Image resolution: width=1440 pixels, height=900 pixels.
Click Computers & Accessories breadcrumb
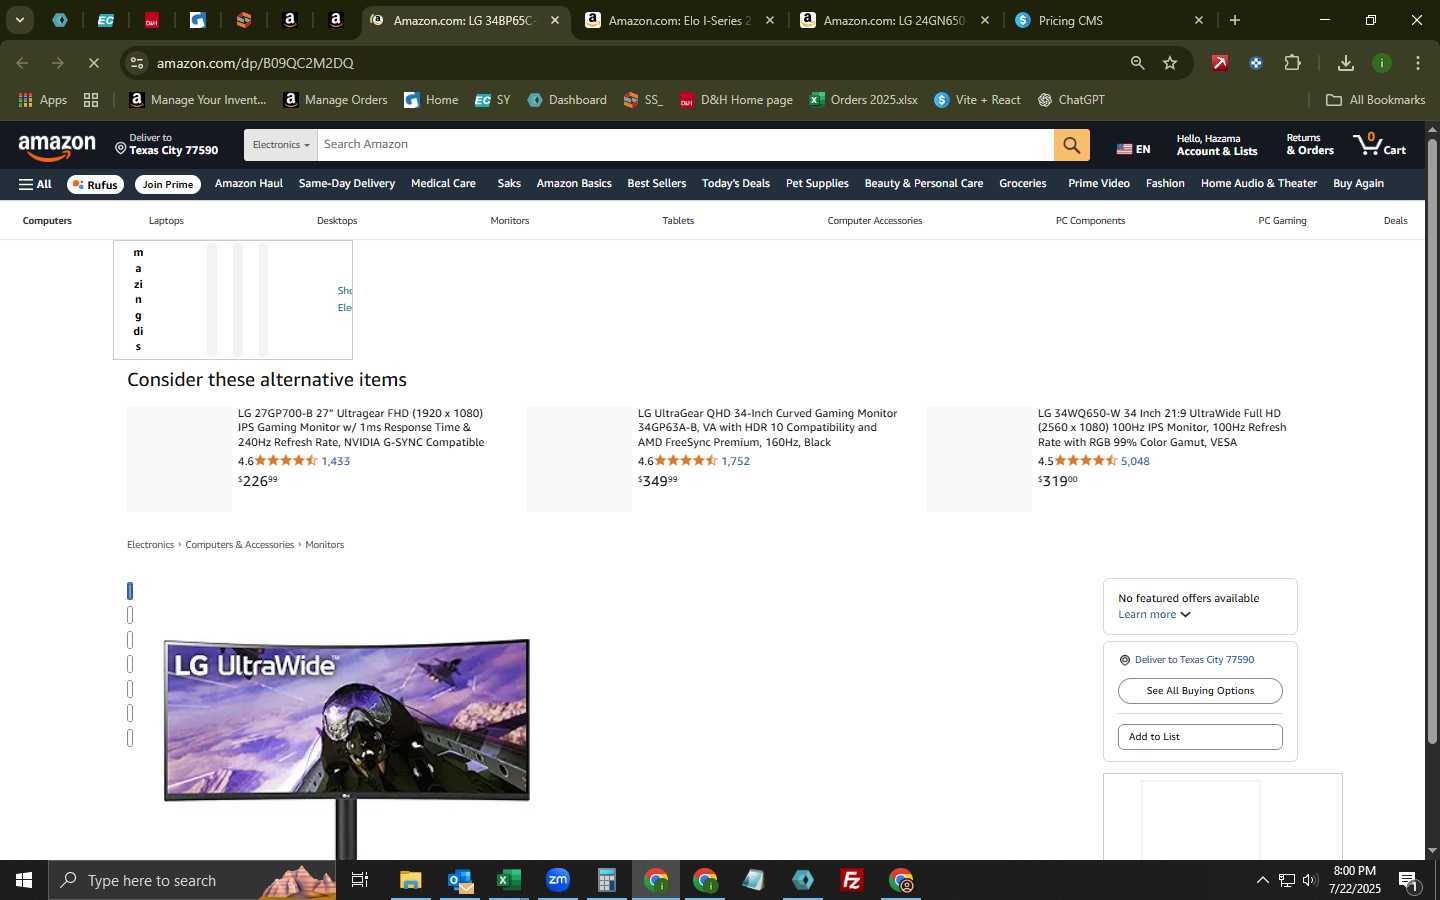240,545
